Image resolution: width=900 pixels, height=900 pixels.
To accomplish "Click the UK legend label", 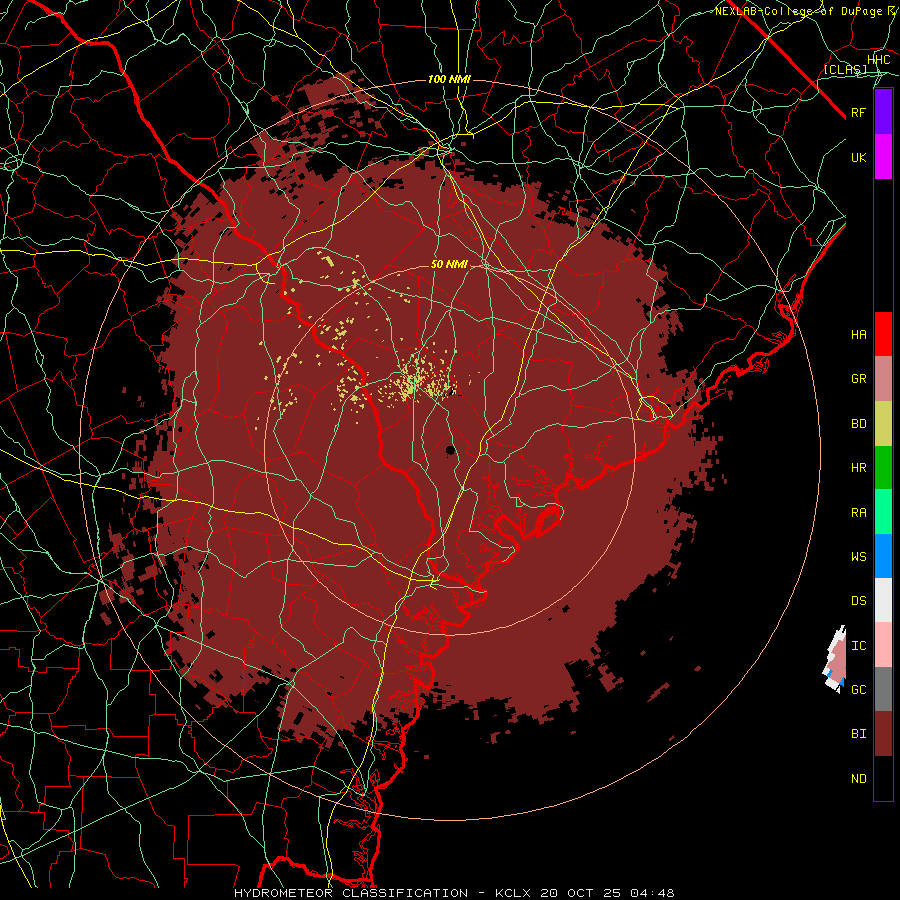I will tap(858, 157).
